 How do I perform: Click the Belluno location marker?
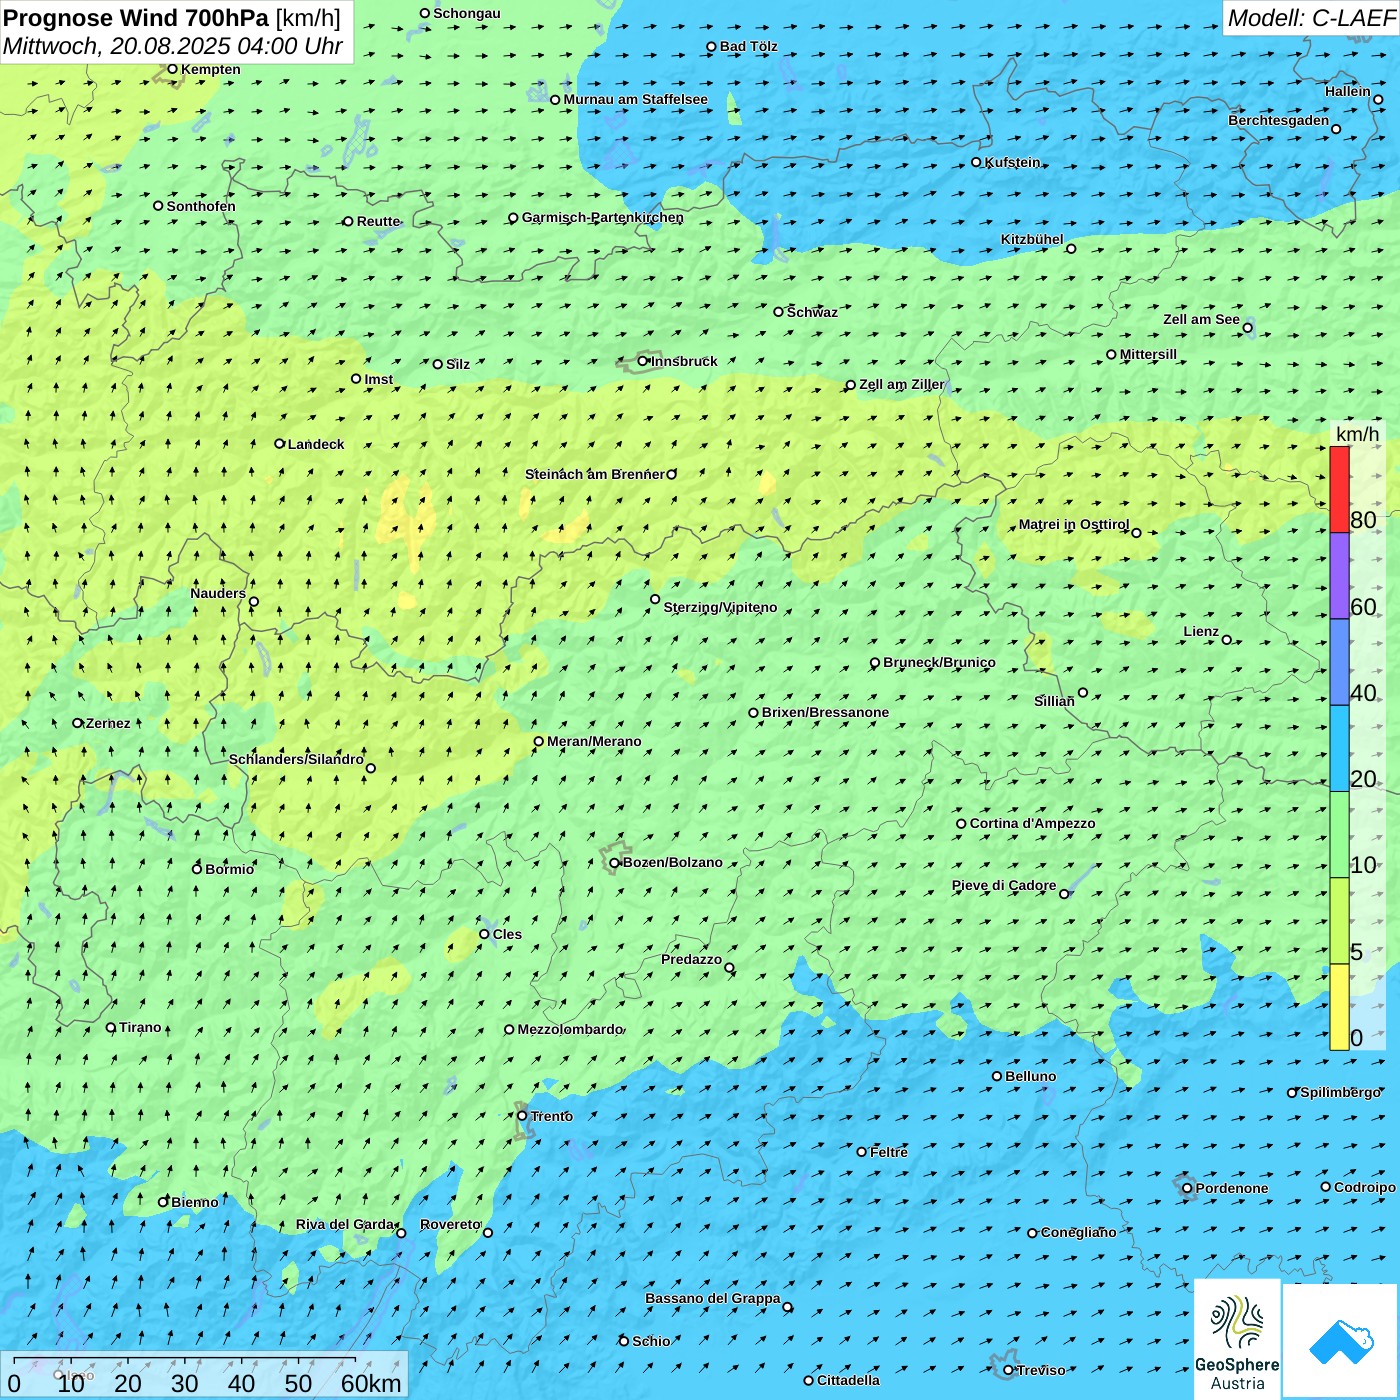coord(997,1076)
